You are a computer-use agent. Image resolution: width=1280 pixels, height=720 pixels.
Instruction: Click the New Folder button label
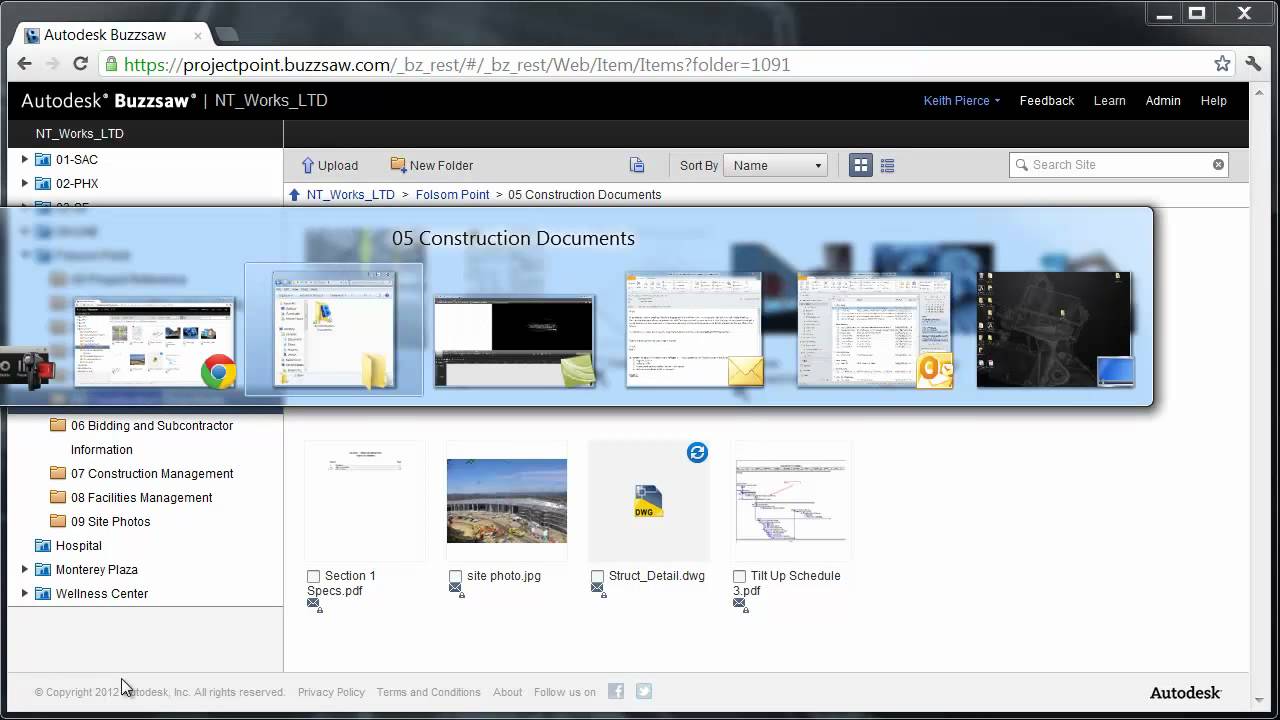(x=441, y=165)
